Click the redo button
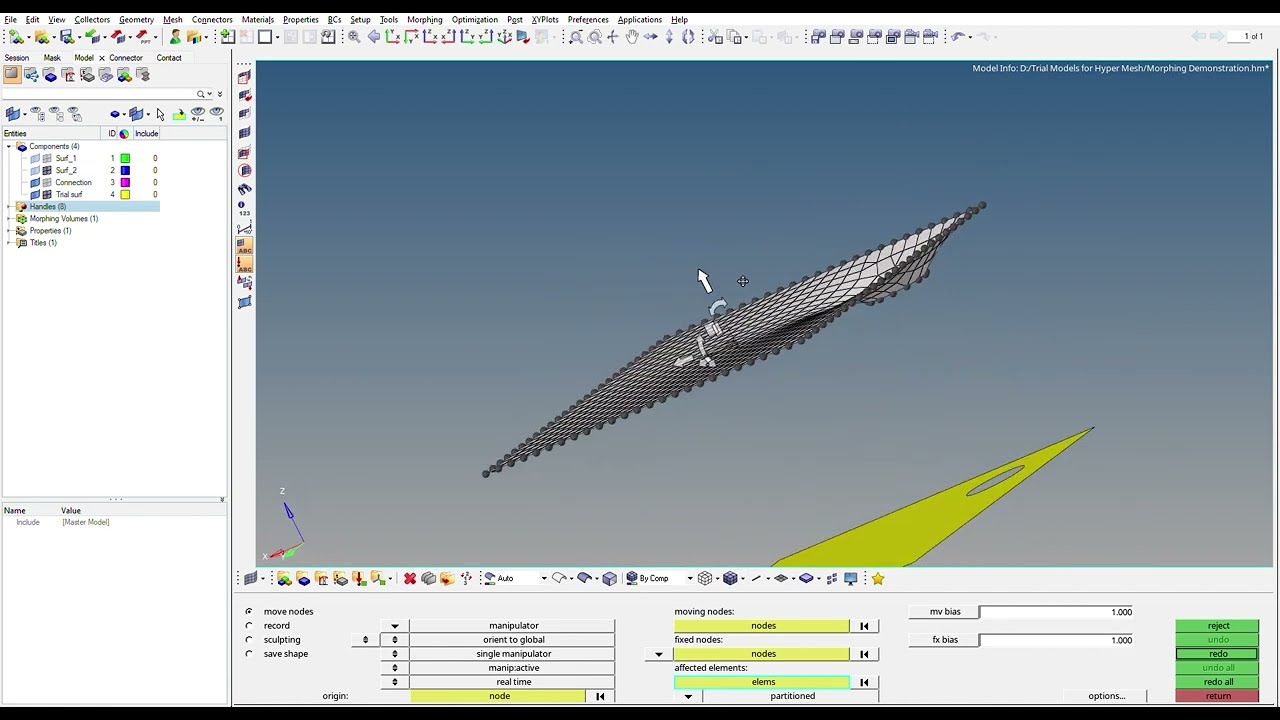Image resolution: width=1280 pixels, height=720 pixels. point(1217,654)
